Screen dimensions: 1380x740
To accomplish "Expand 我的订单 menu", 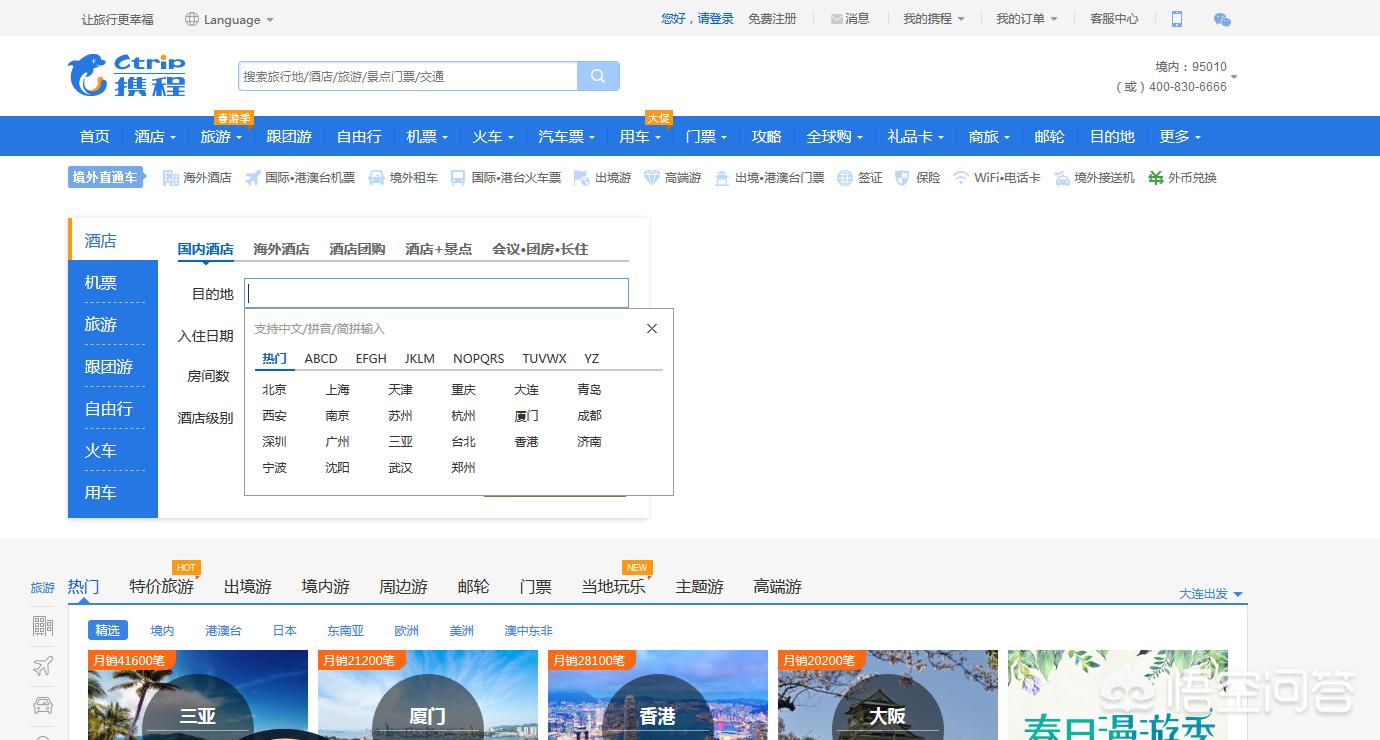I will (x=1027, y=19).
